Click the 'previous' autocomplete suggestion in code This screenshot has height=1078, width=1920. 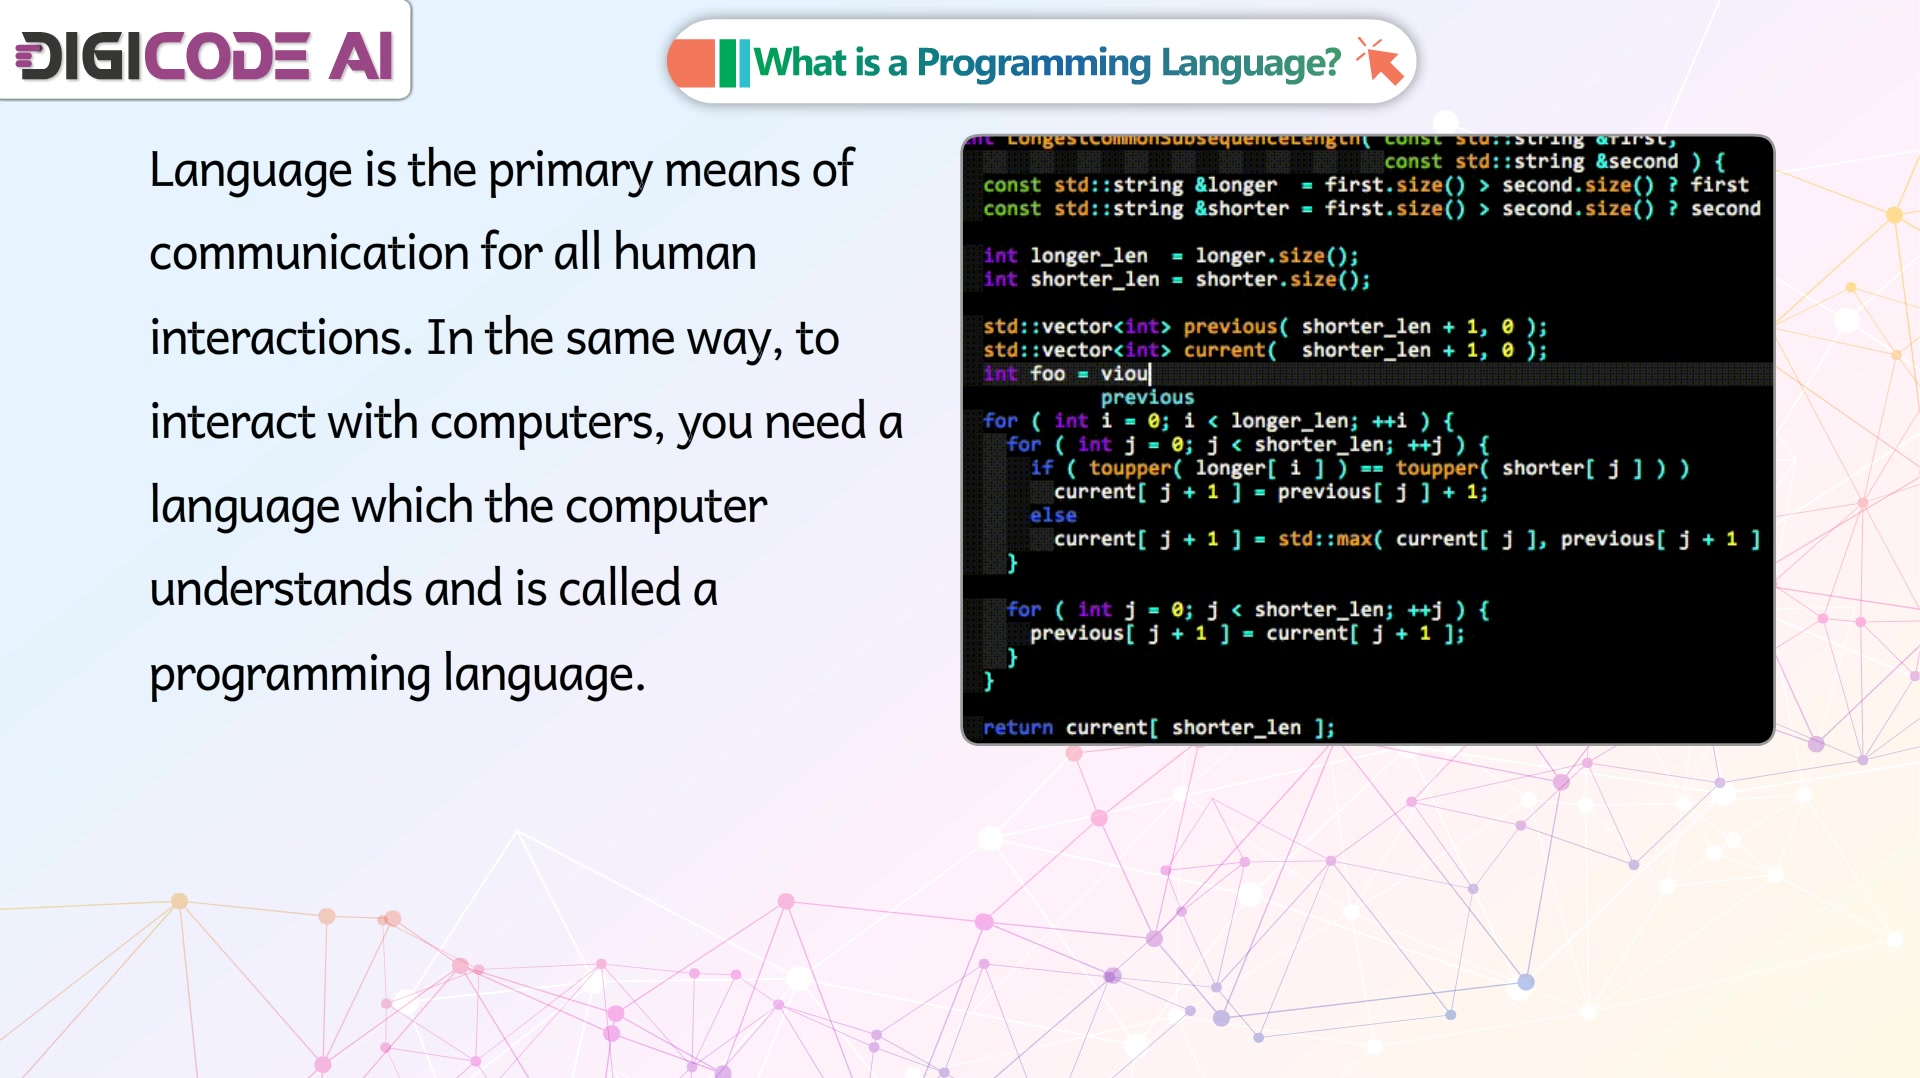coord(1147,398)
